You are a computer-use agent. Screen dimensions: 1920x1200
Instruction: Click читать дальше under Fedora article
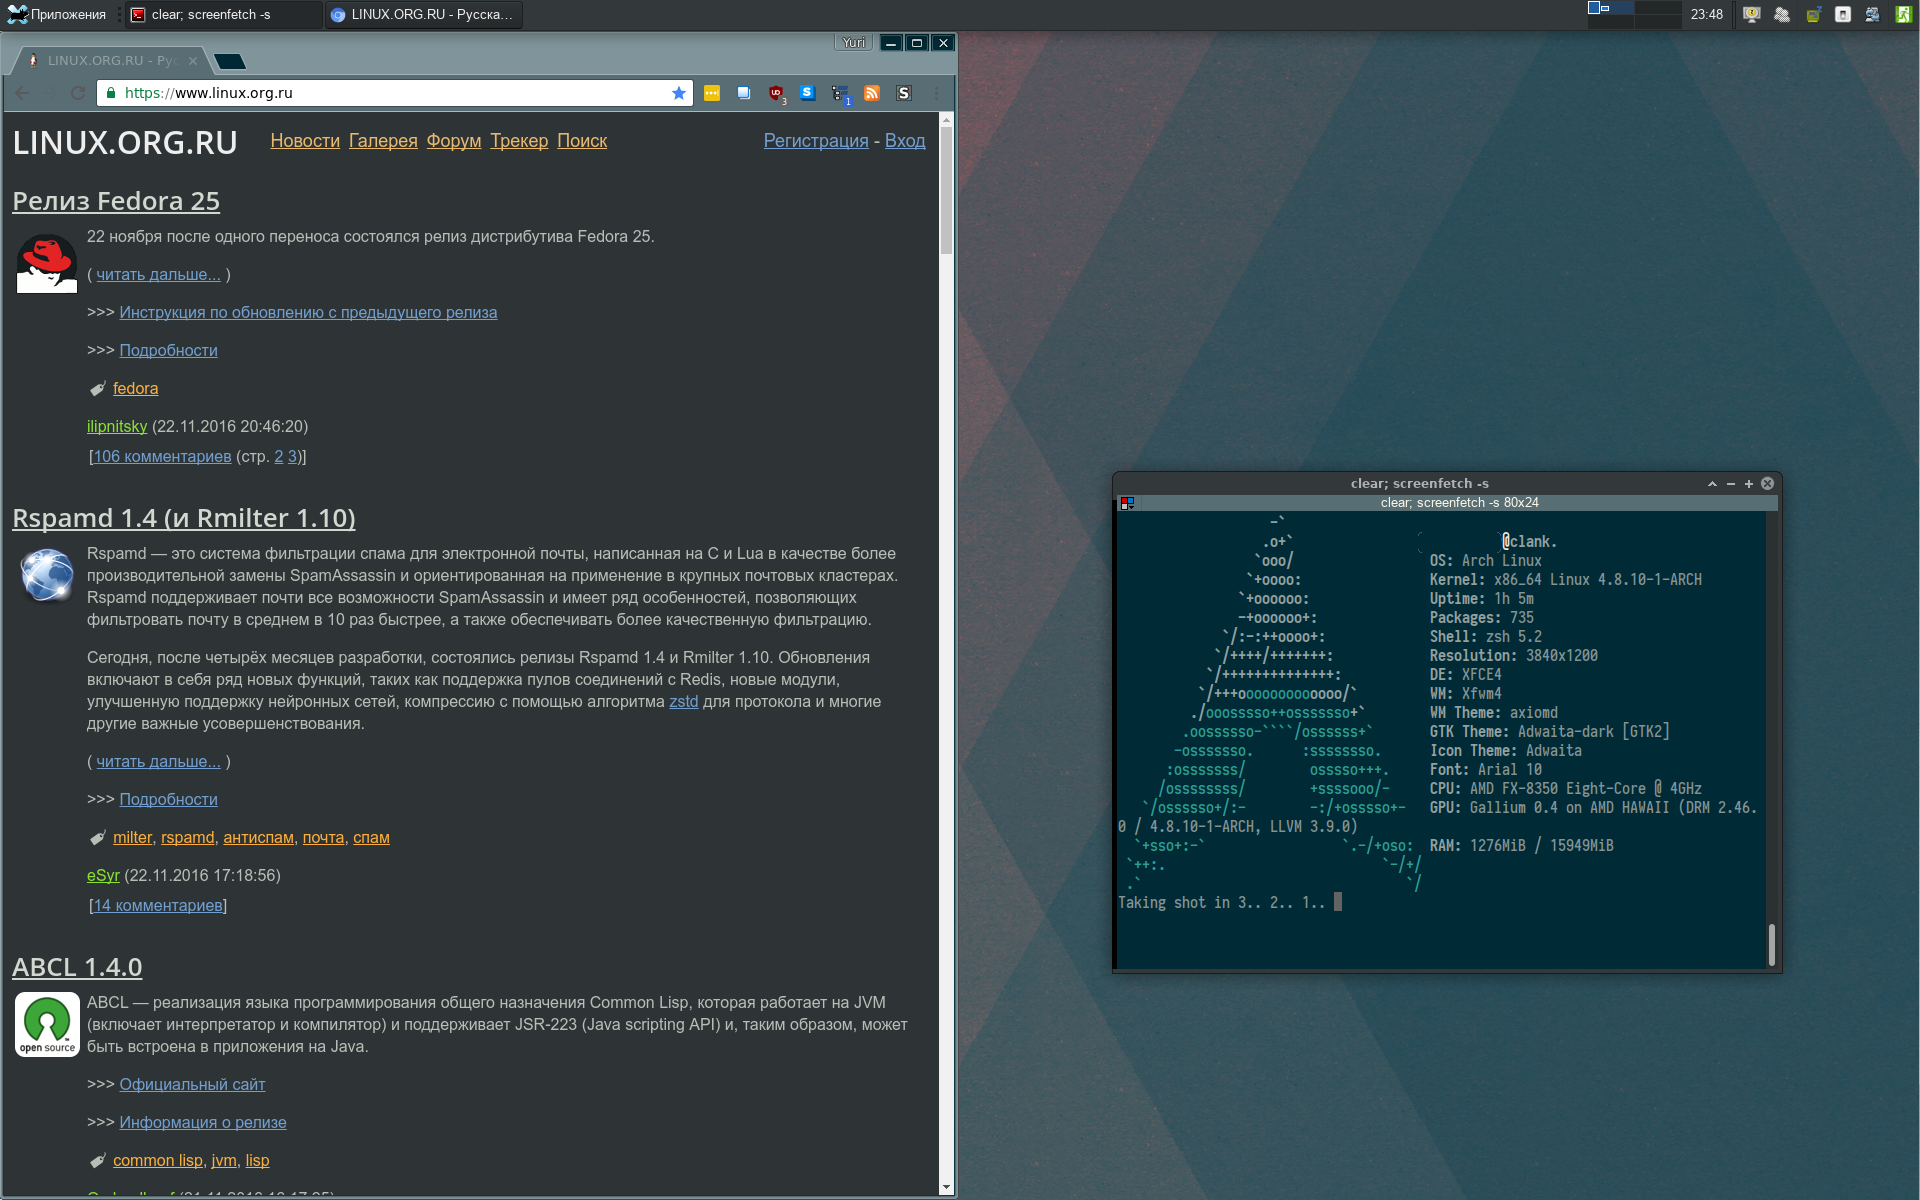pyautogui.click(x=158, y=275)
